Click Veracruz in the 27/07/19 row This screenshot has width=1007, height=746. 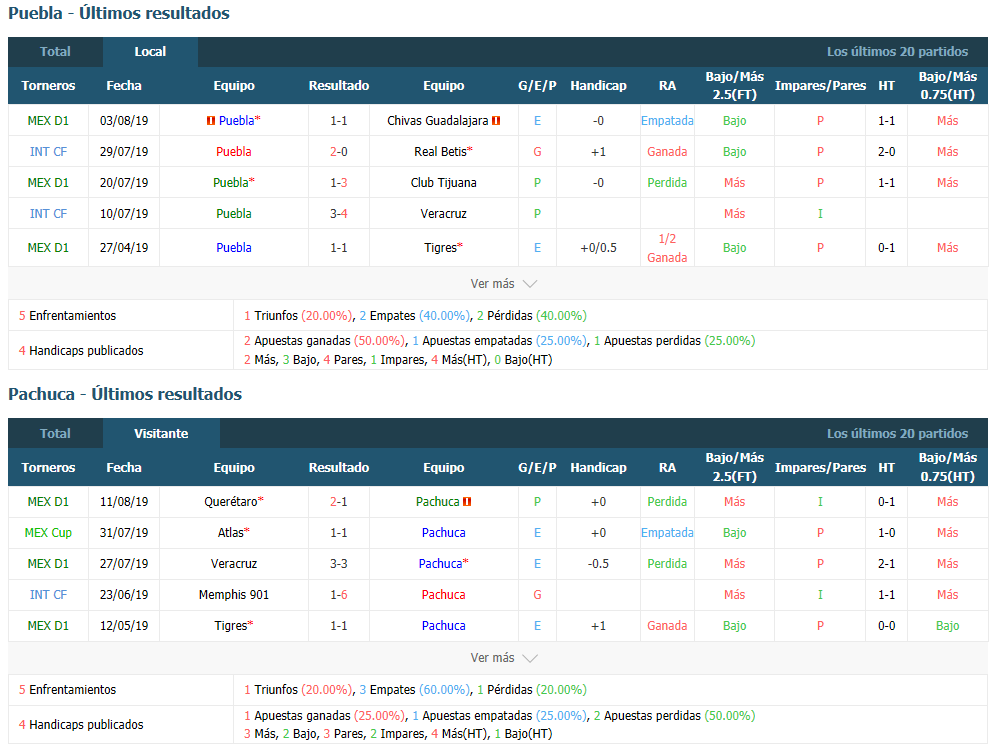tap(234, 564)
